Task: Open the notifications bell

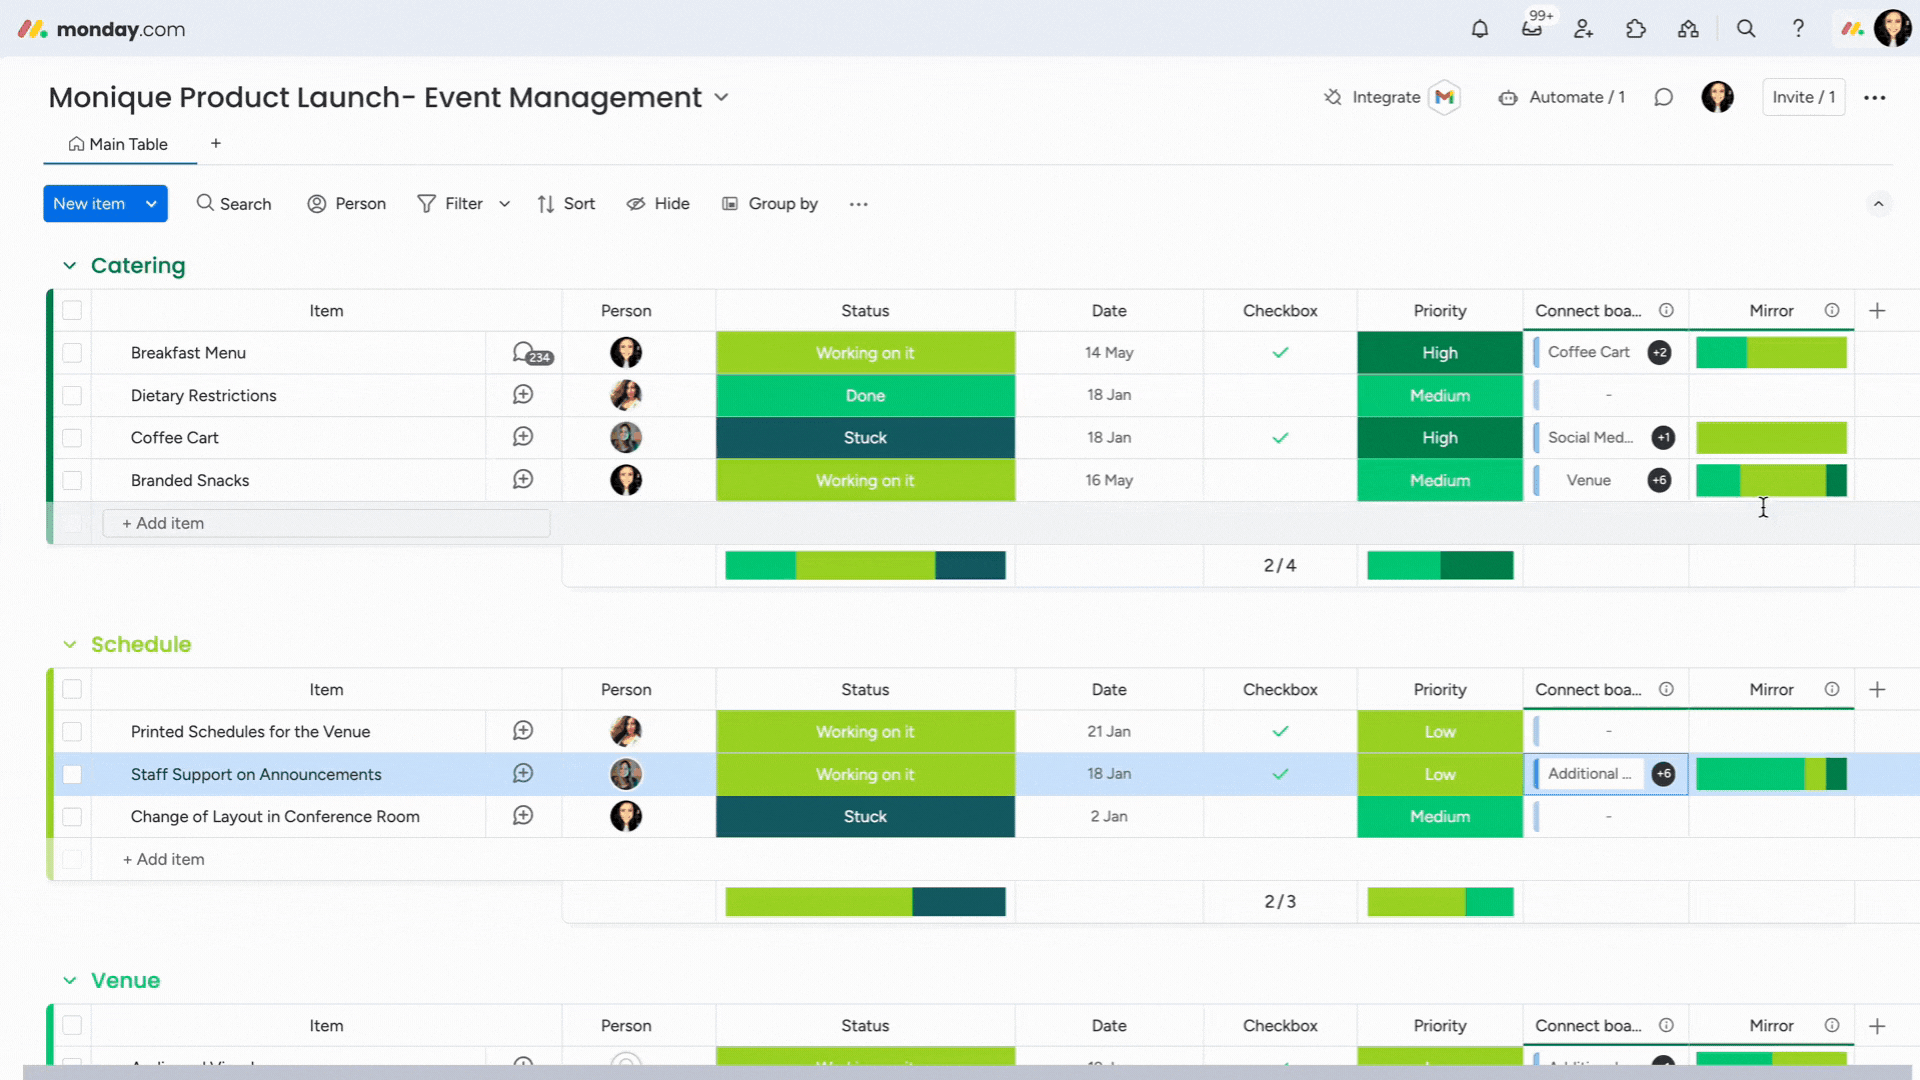Action: click(1480, 29)
